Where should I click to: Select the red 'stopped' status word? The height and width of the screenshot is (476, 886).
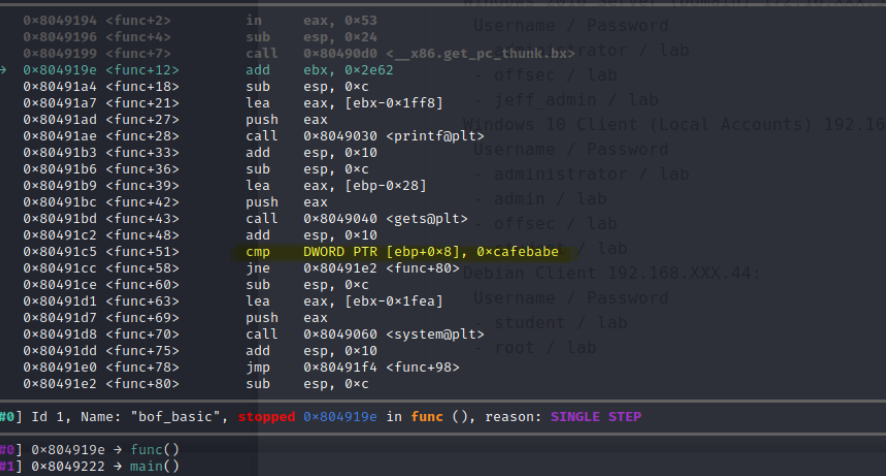pos(266,417)
